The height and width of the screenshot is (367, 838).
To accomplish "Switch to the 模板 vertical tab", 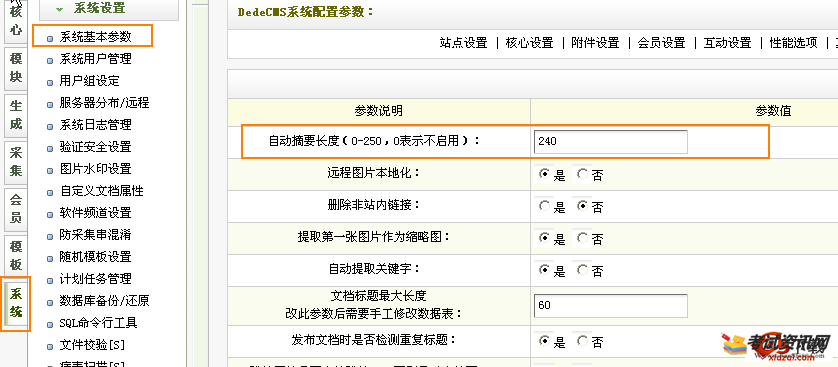I will click(x=16, y=256).
